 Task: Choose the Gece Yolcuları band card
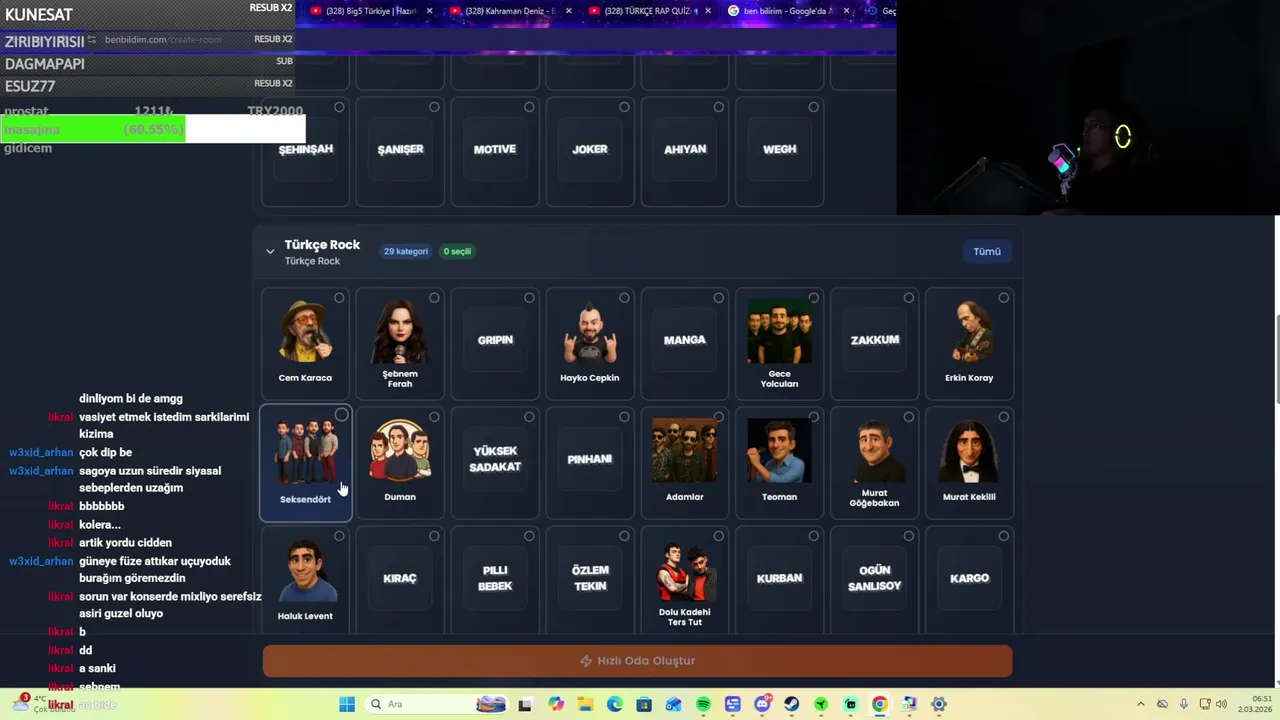(x=780, y=343)
